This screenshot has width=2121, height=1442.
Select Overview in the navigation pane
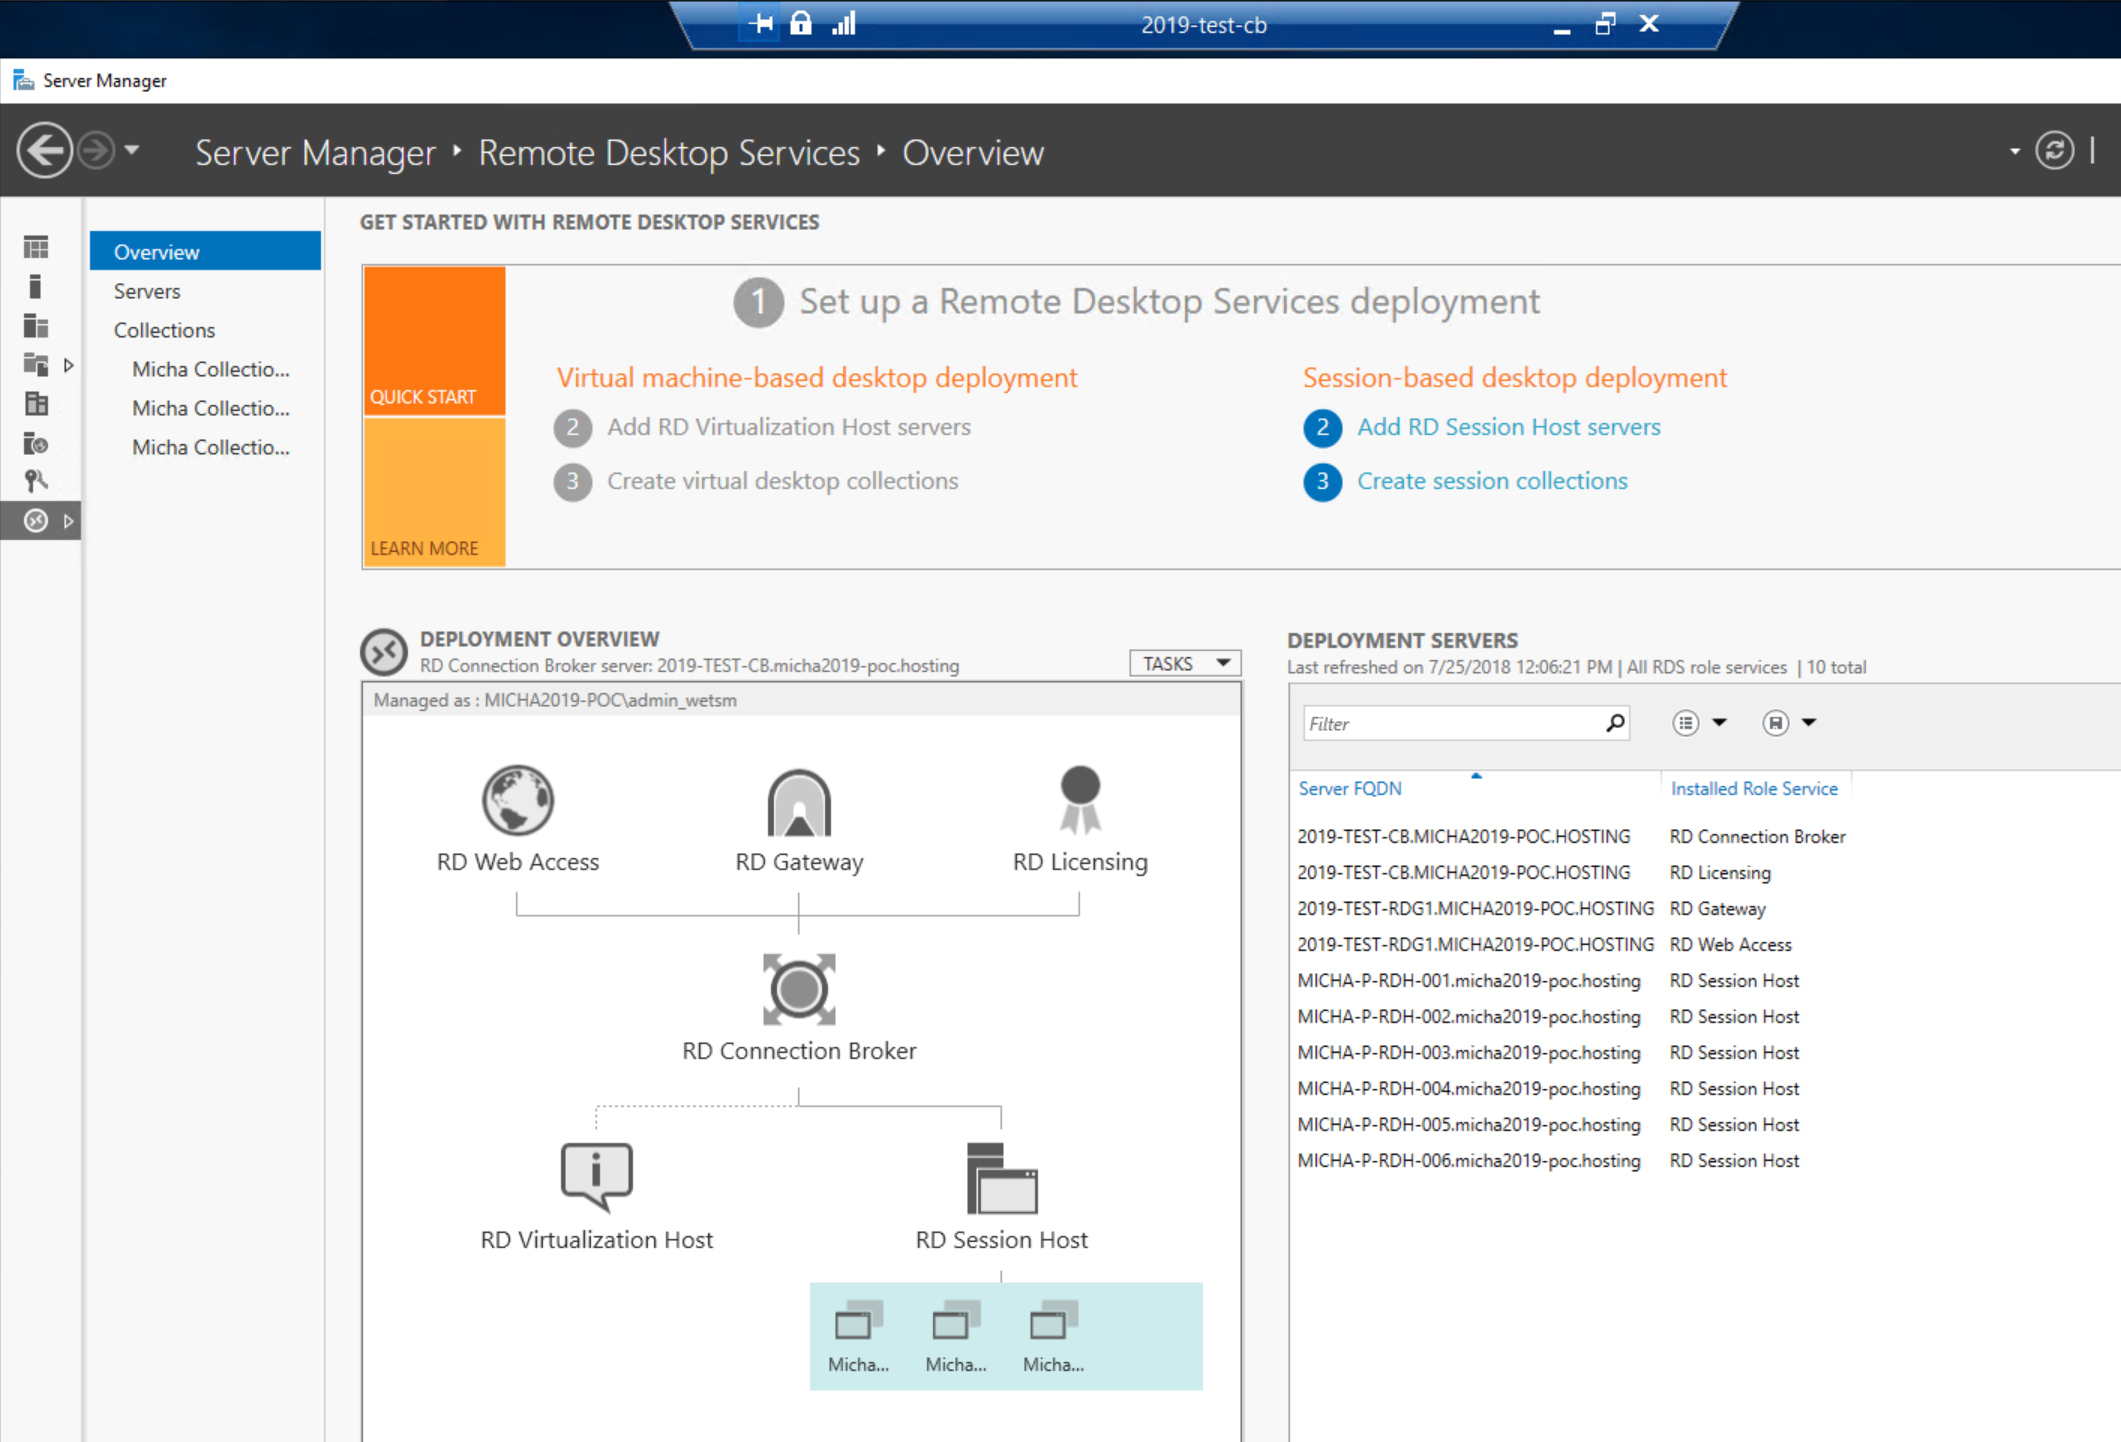click(x=205, y=252)
